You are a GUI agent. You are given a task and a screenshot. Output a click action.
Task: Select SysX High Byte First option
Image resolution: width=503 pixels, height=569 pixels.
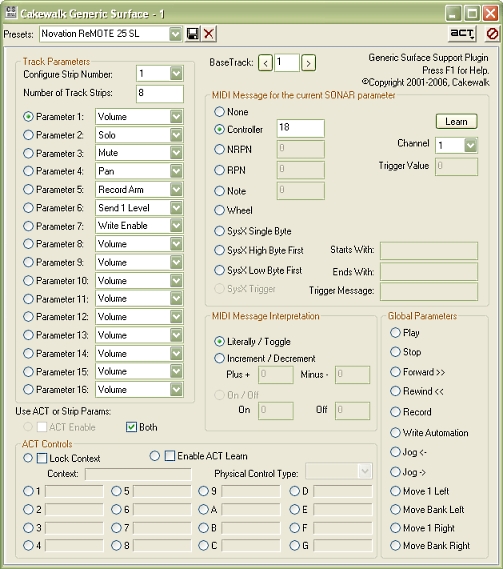[219, 250]
